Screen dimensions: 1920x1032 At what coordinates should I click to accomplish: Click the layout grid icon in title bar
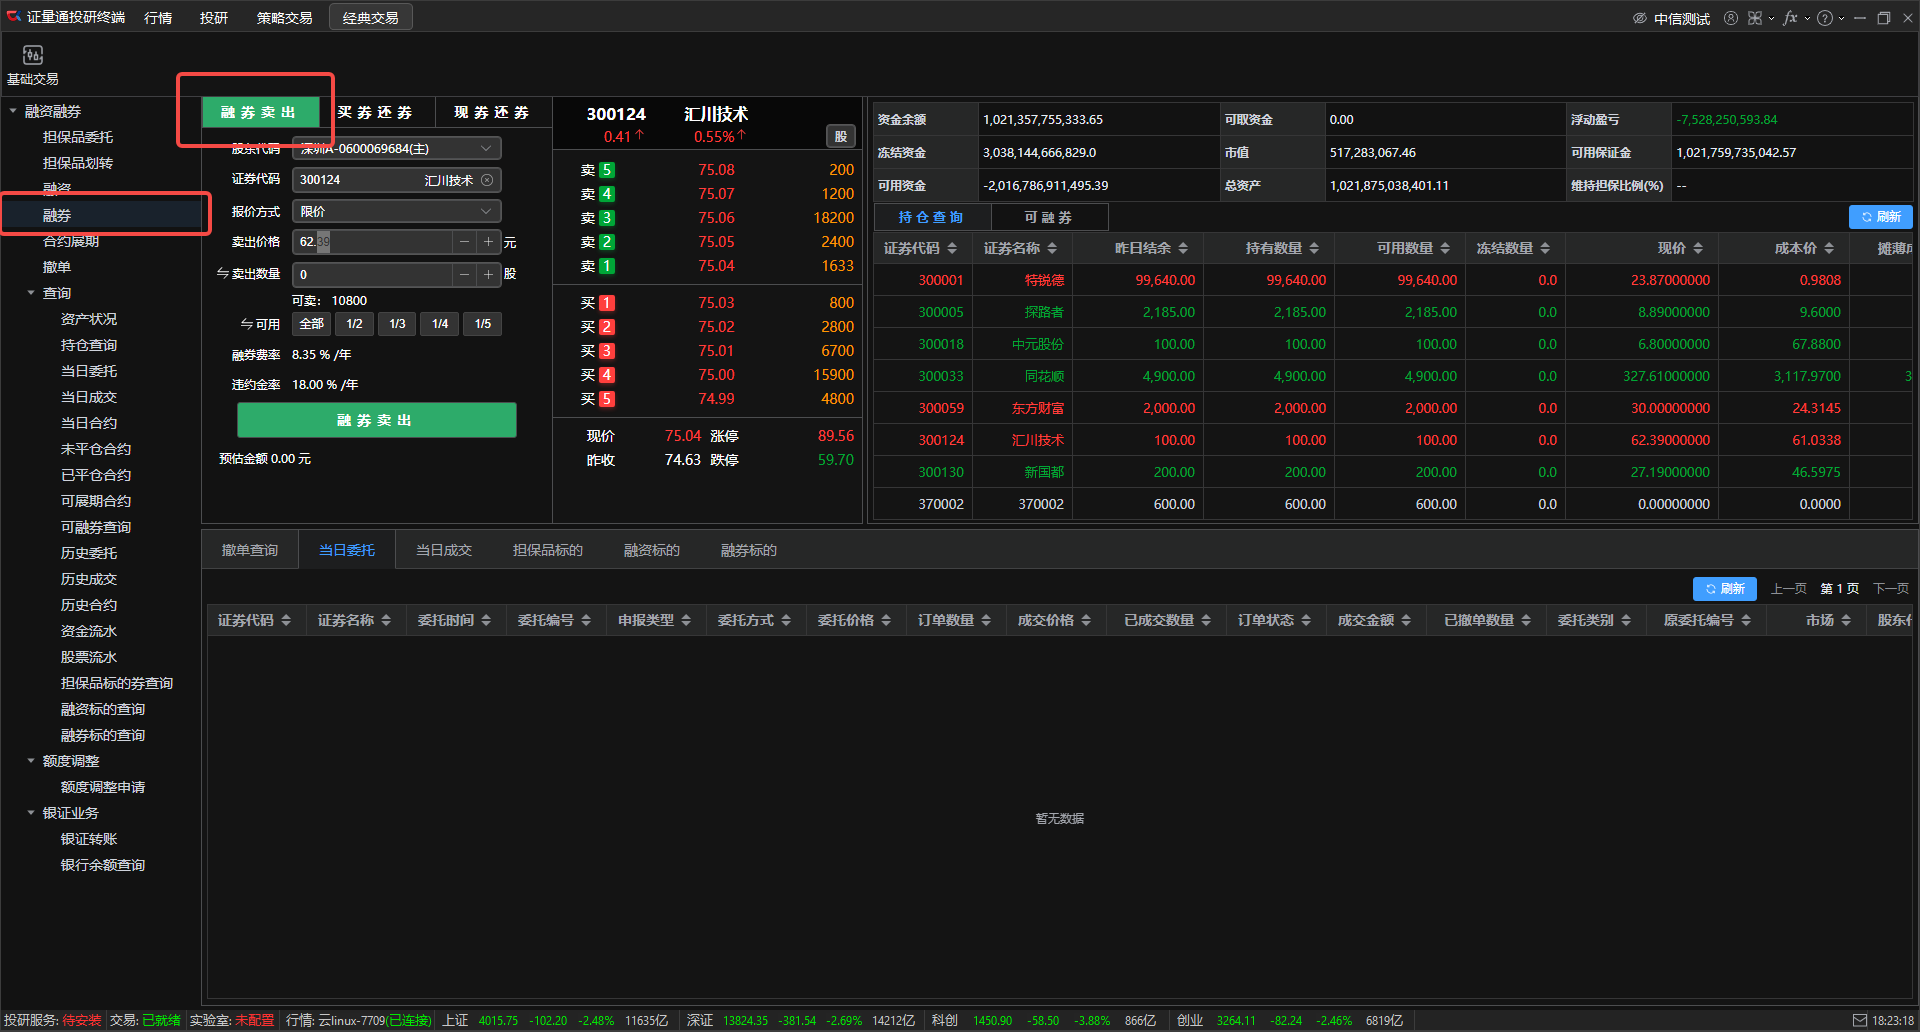point(1755,18)
